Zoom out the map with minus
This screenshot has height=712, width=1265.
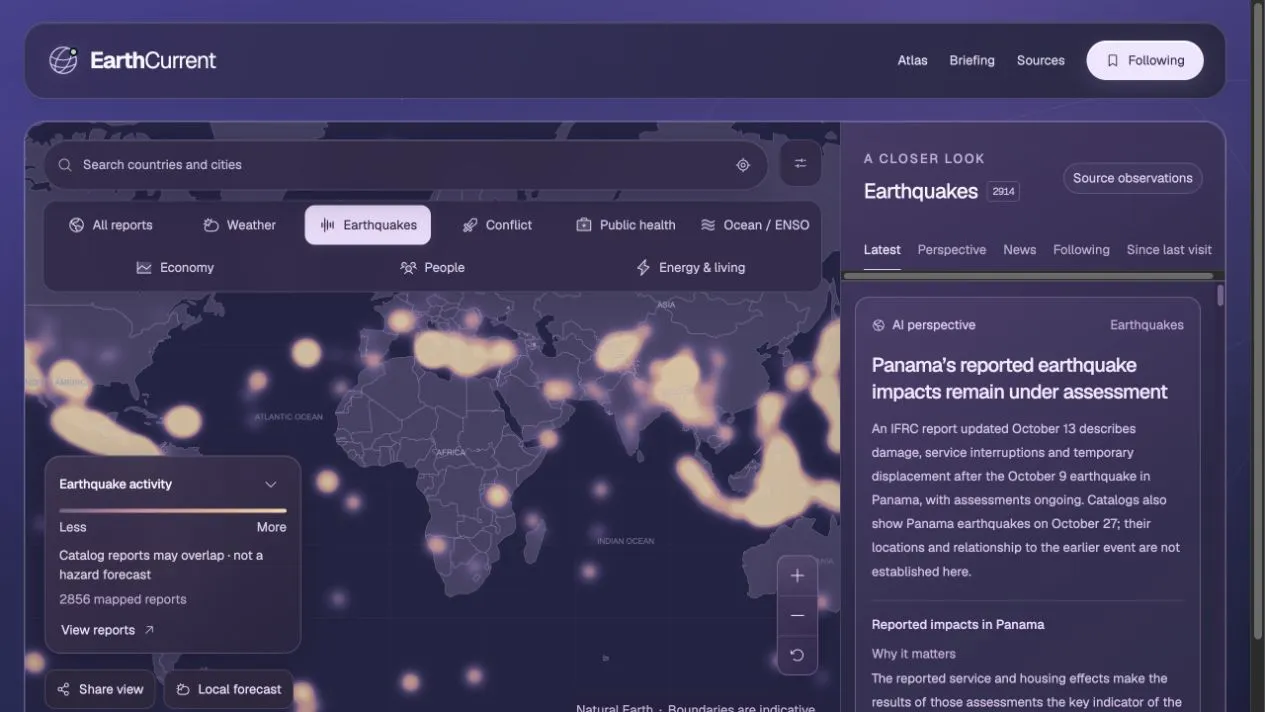tap(797, 615)
